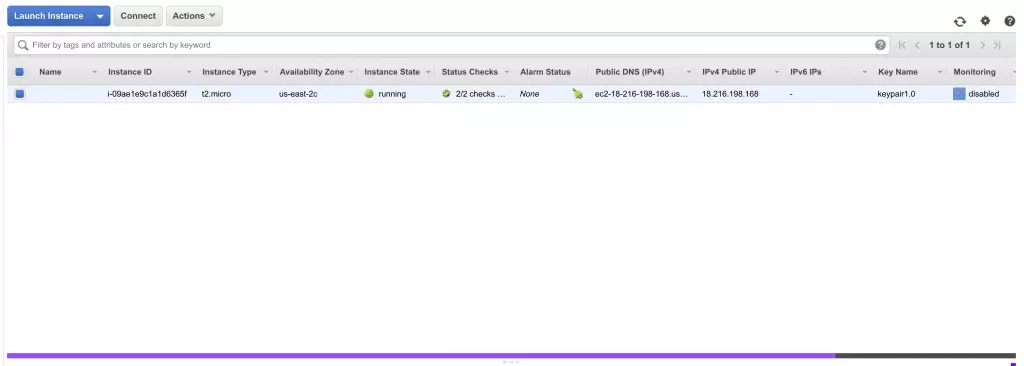The width and height of the screenshot is (1024, 366).
Task: Click the monitoring disabled icon
Action: [959, 94]
